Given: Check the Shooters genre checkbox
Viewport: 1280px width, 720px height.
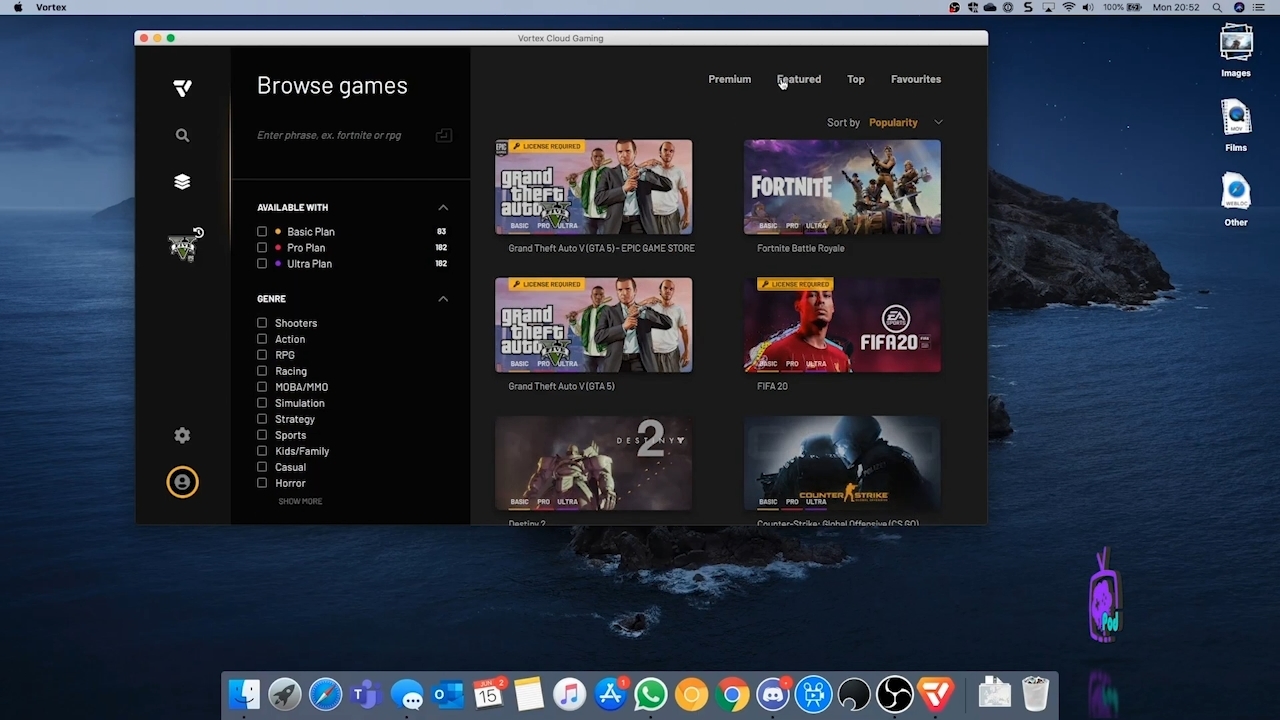Looking at the screenshot, I should click(x=262, y=323).
